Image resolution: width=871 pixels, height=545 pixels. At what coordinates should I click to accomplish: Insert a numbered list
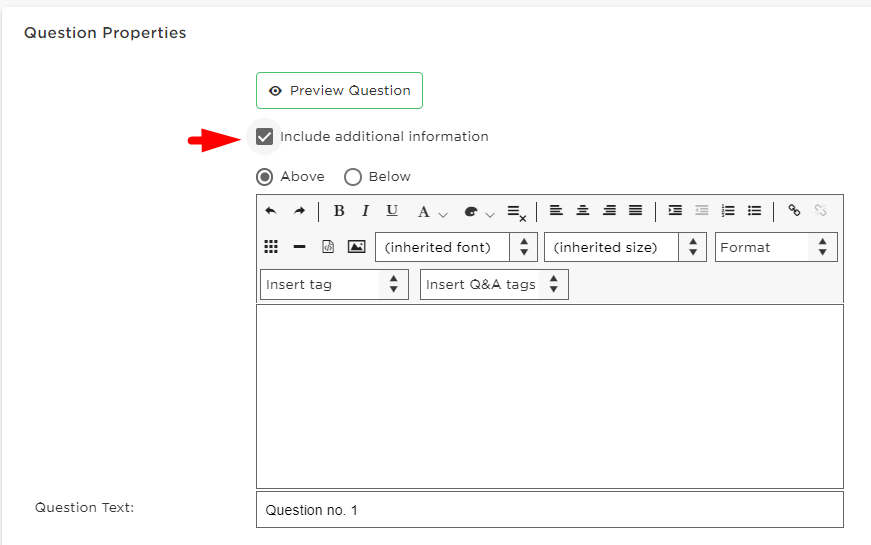click(x=728, y=210)
